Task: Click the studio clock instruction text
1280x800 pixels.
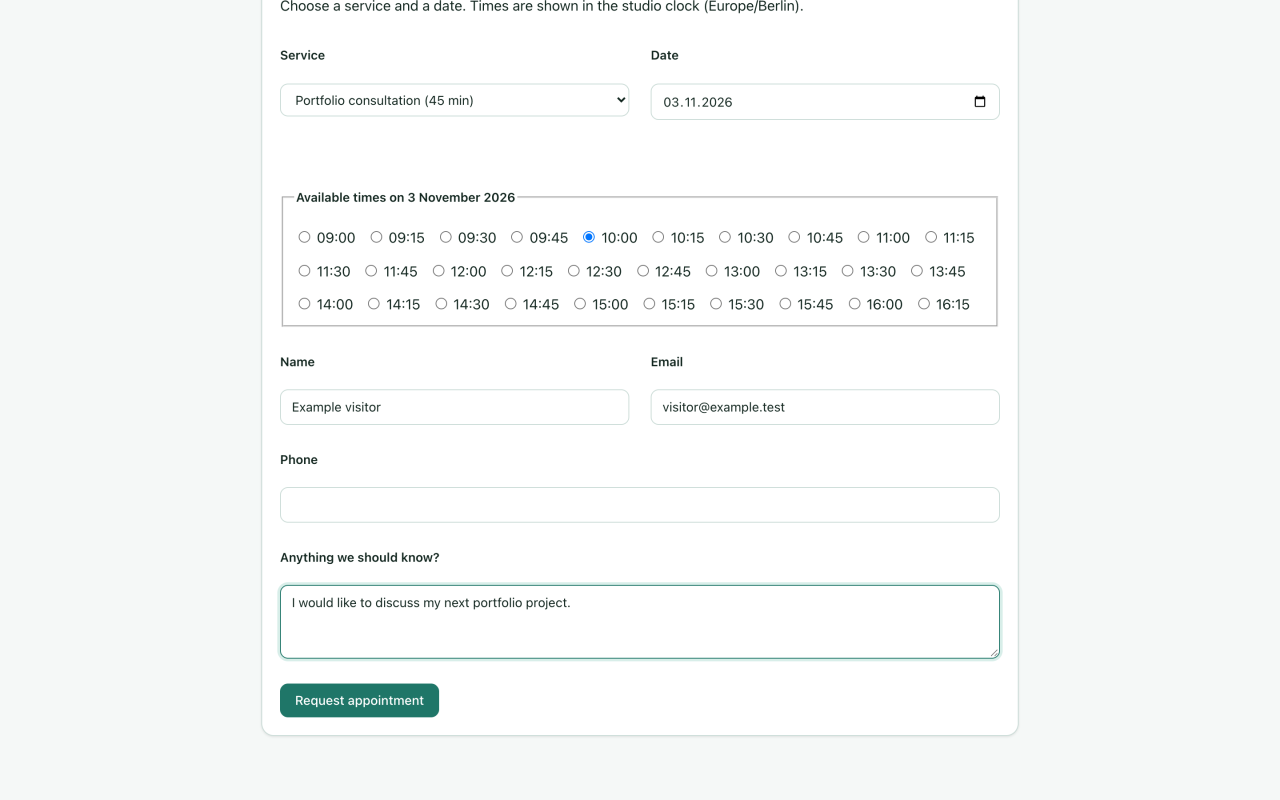Action: coord(542,6)
